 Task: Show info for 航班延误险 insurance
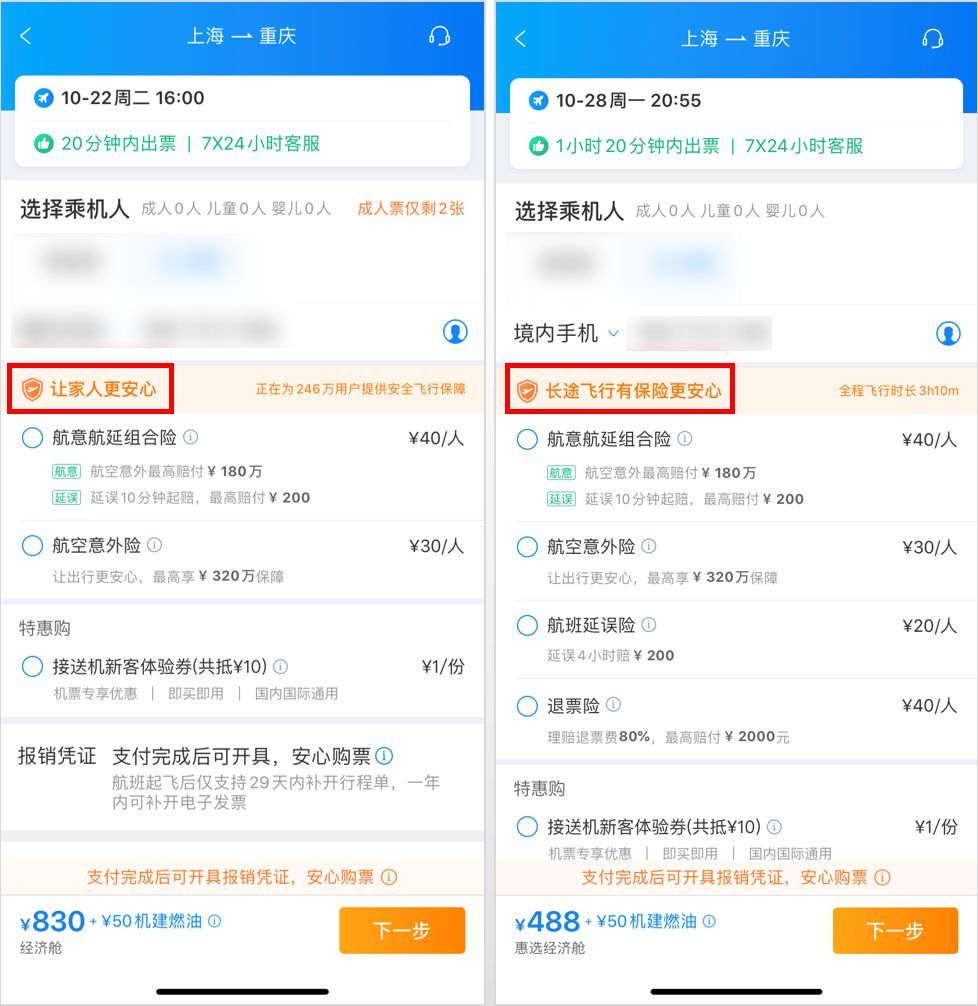649,624
